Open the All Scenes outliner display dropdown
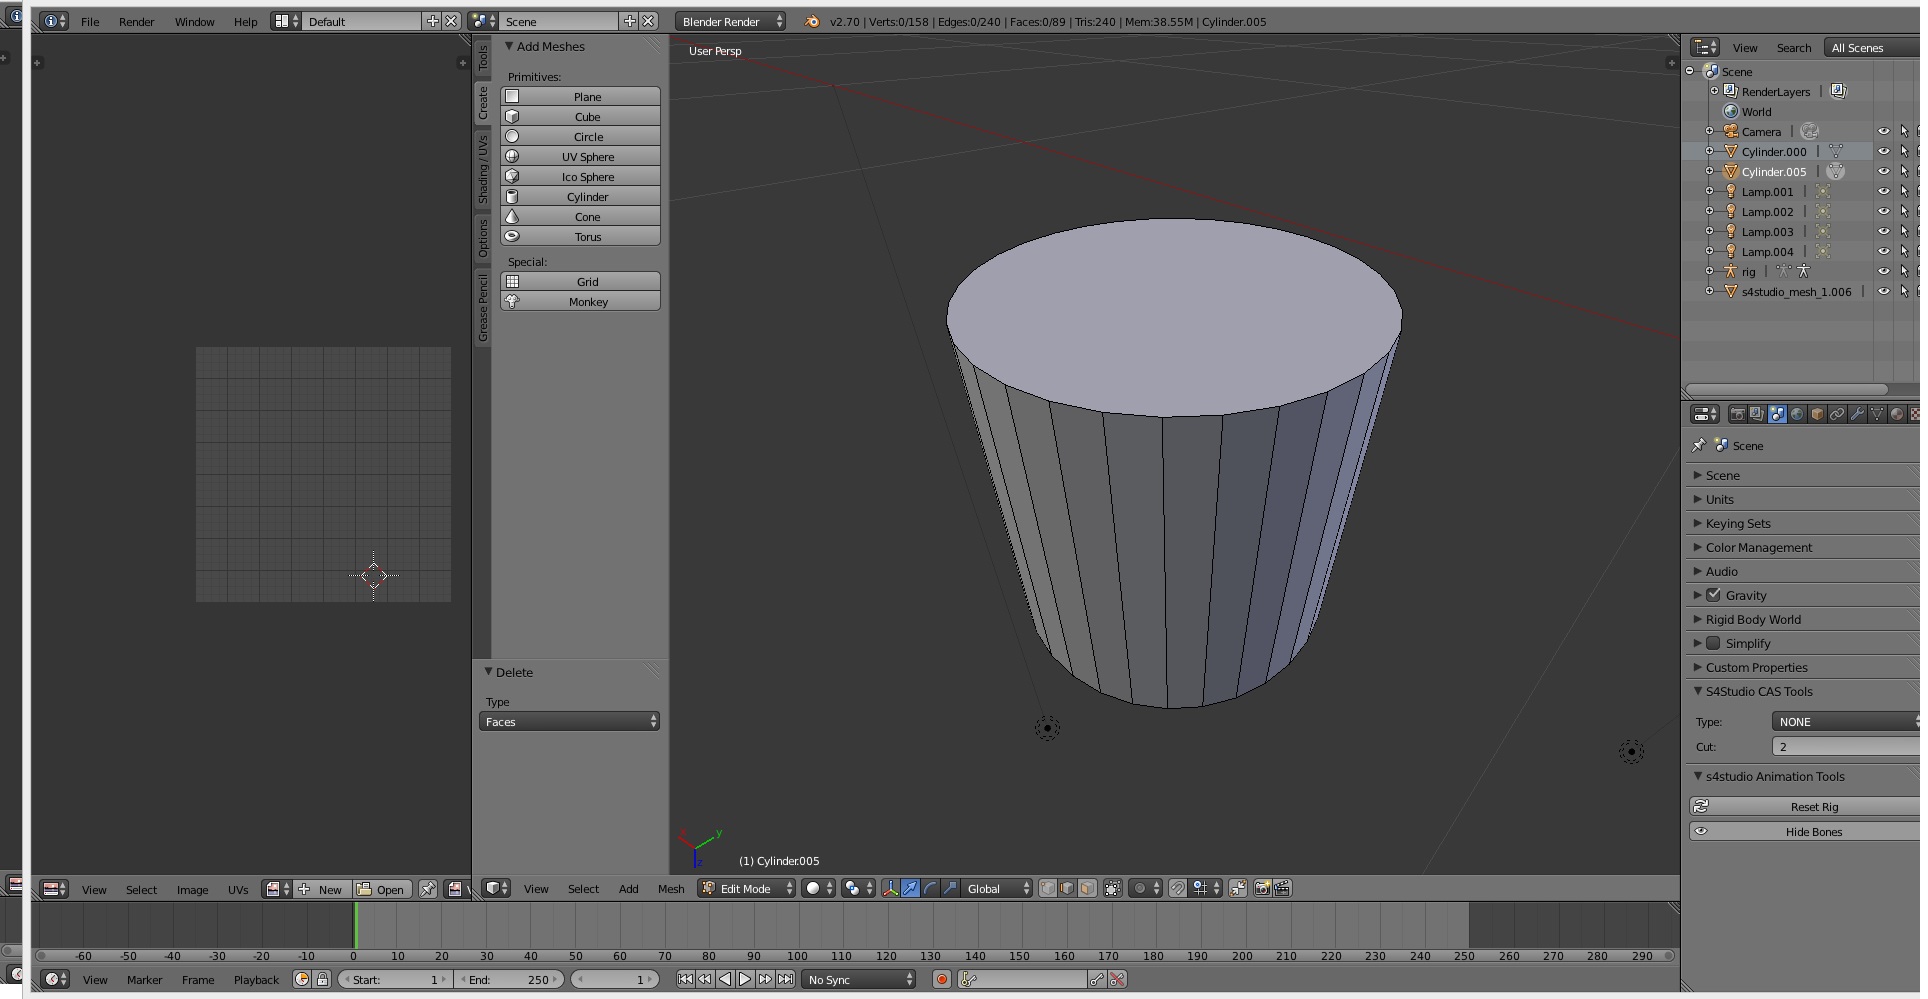The width and height of the screenshot is (1928, 999). [x=1870, y=48]
